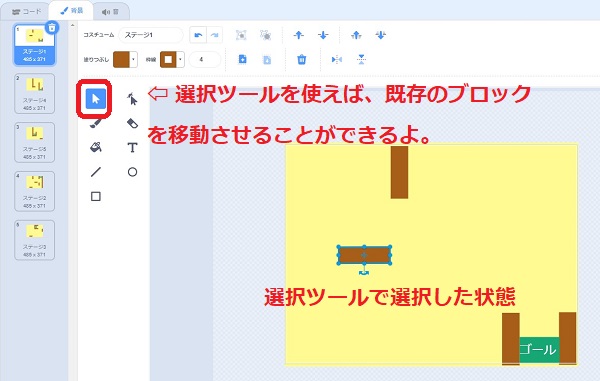Click the brown fill color swatch
The width and height of the screenshot is (600, 381).
tap(121, 60)
